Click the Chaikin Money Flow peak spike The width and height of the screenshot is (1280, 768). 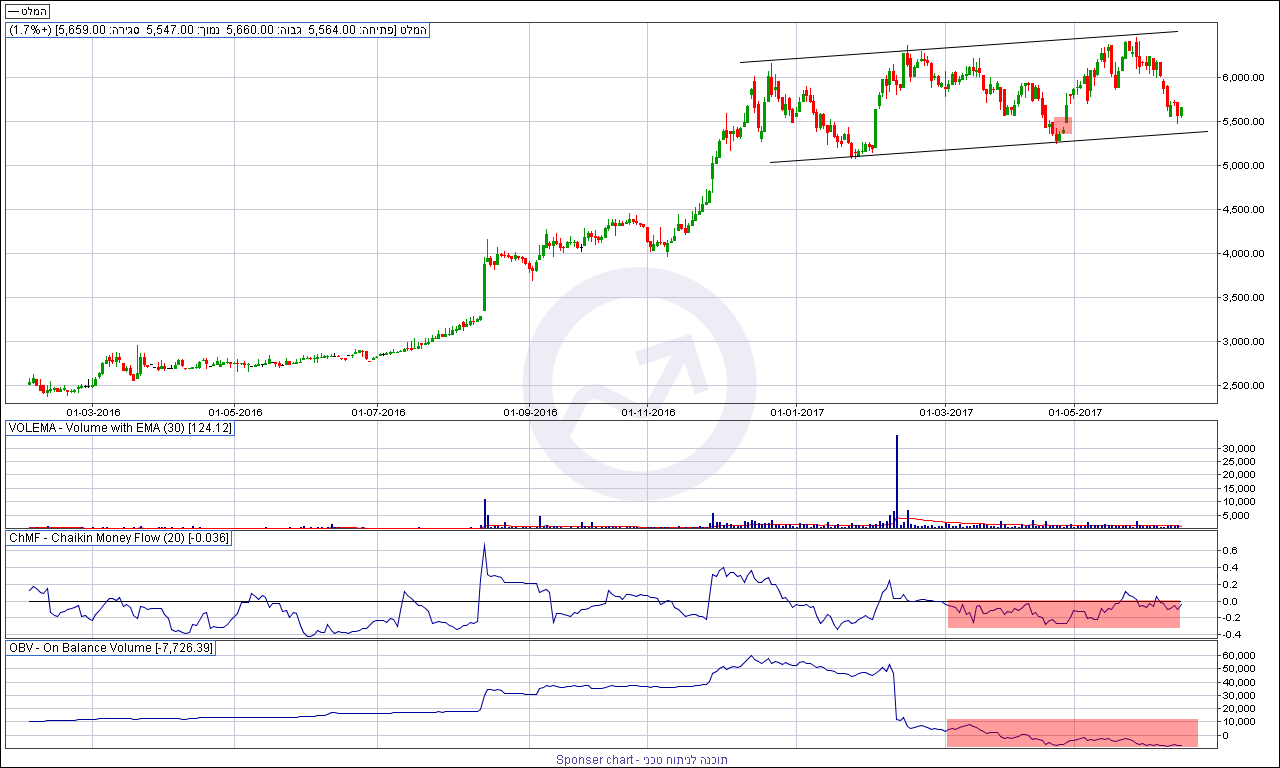[x=484, y=546]
